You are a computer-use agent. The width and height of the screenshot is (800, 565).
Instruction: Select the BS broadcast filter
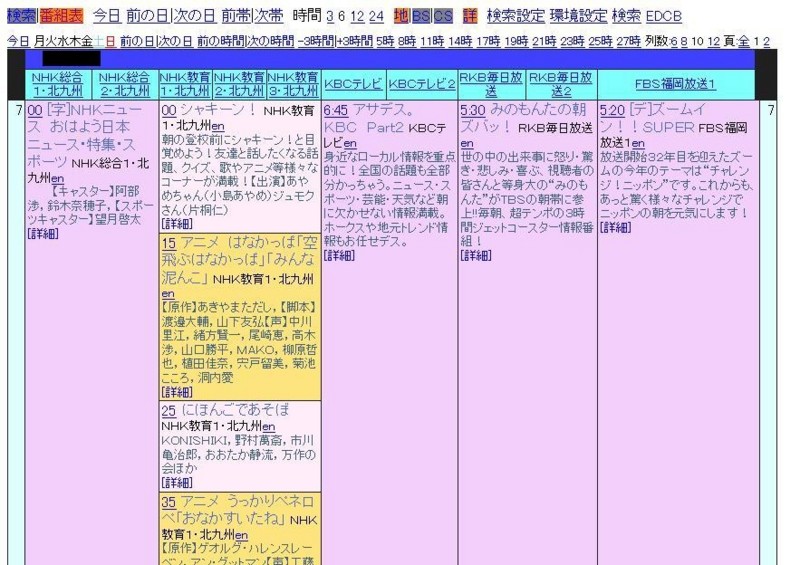(x=420, y=16)
